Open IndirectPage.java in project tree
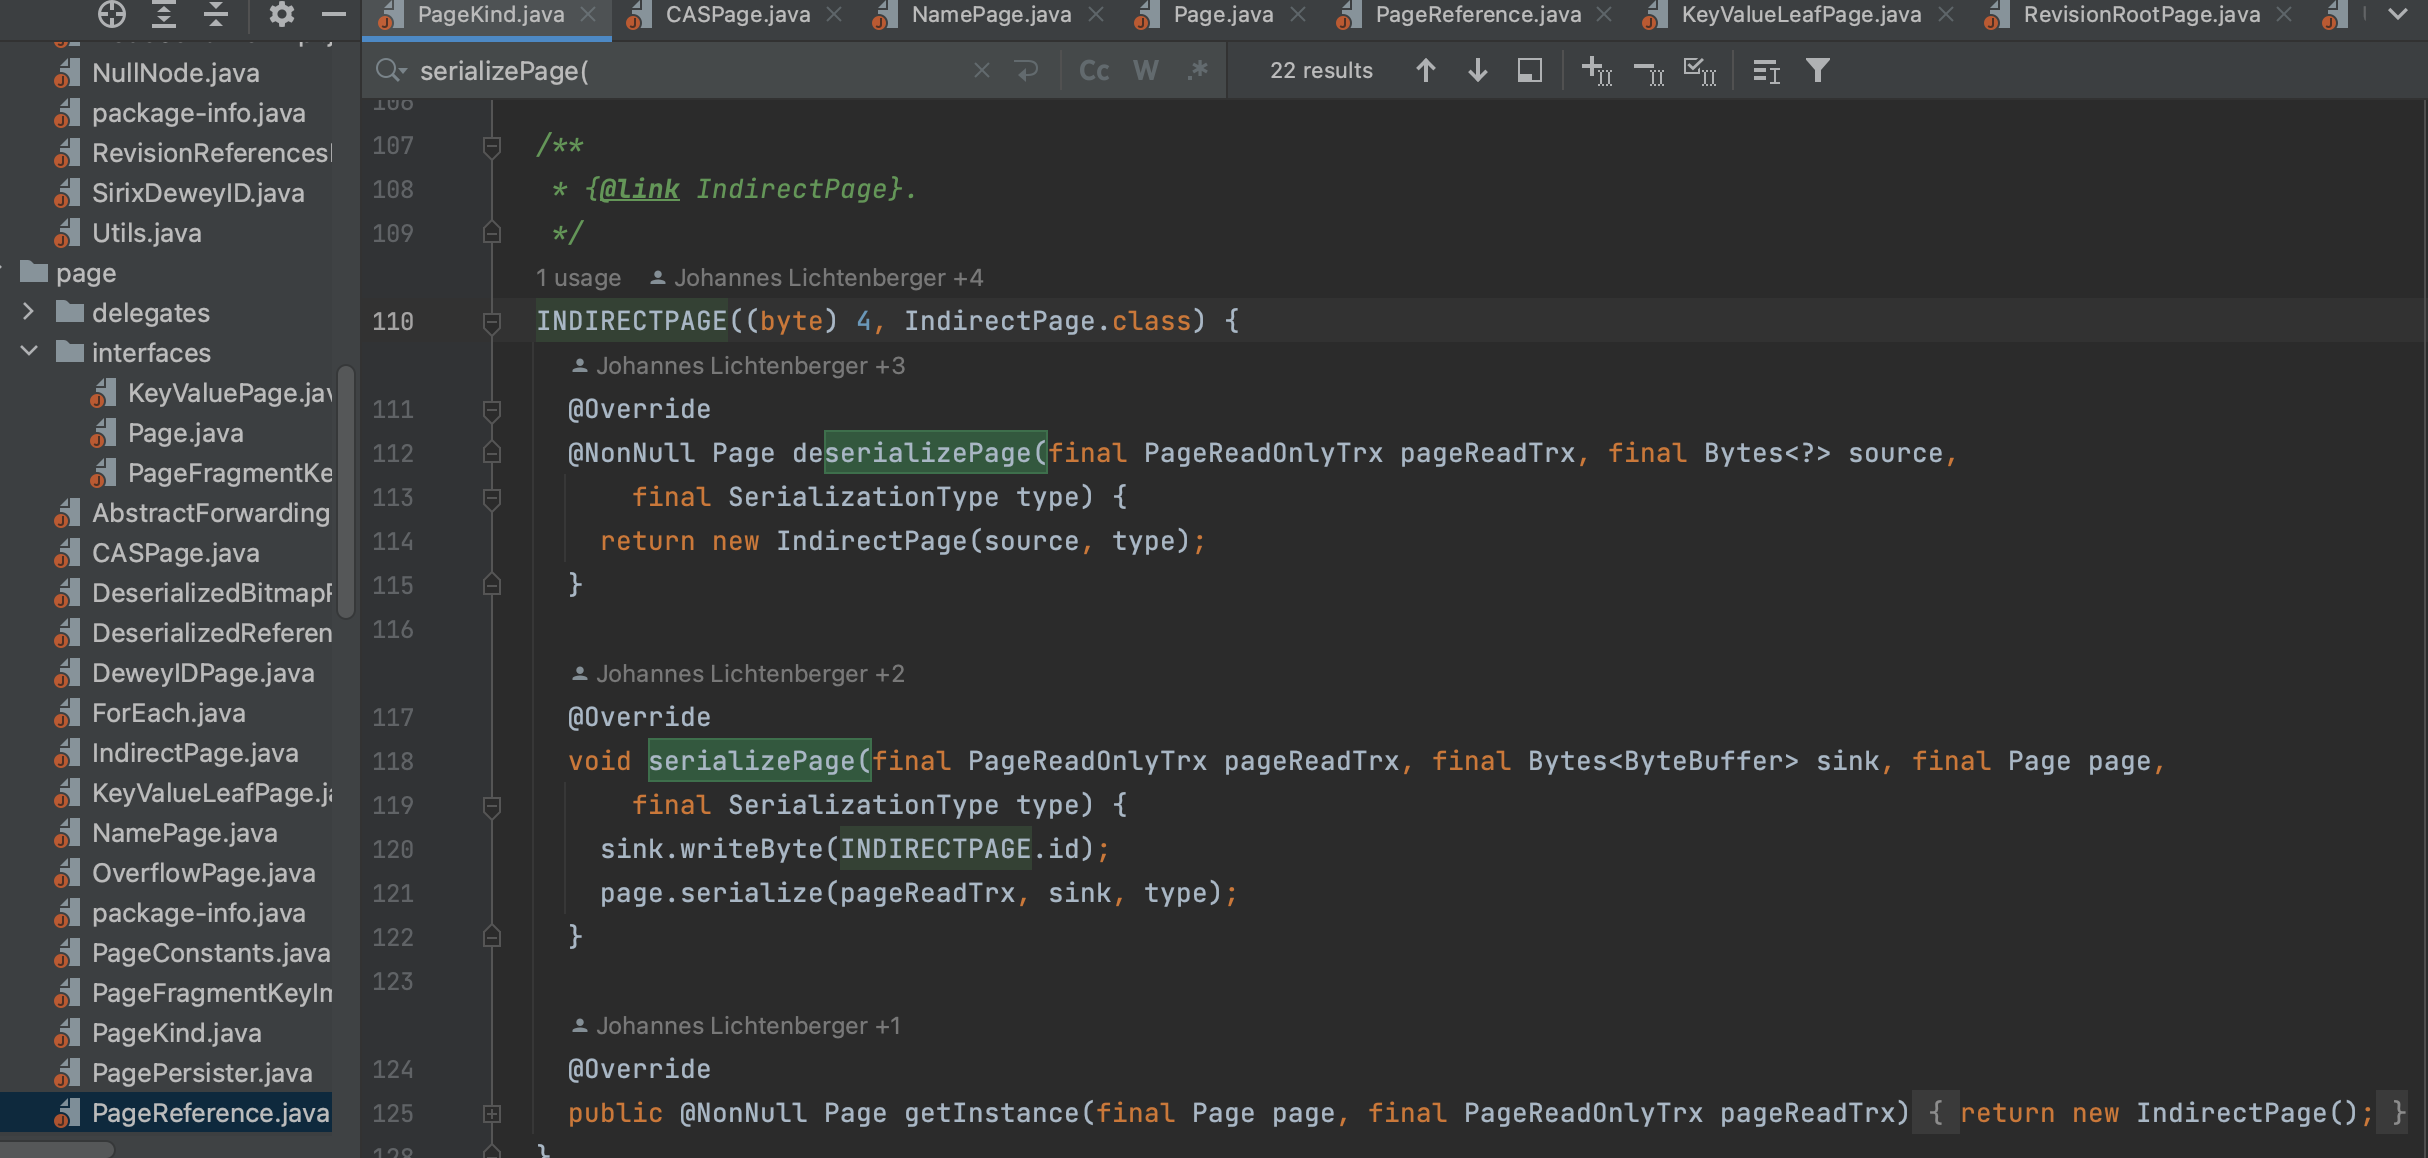Screen dimensions: 2428x1158 pos(195,753)
